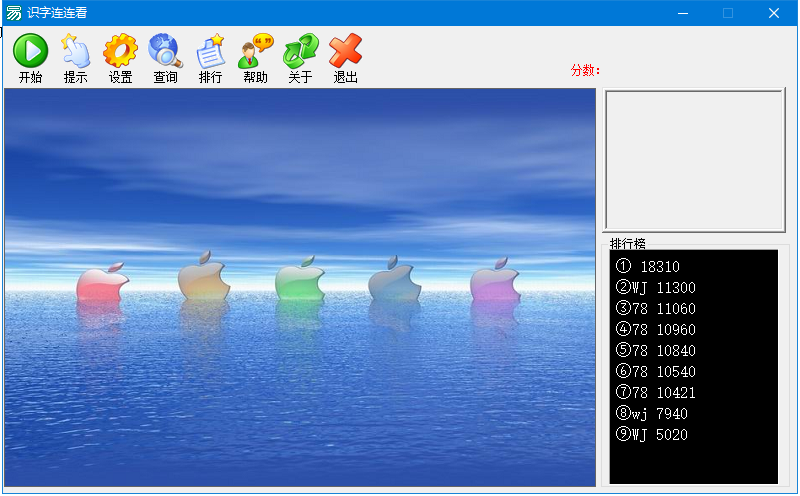The height and width of the screenshot is (496, 800).
Task: Open 设置 settings gear icon
Action: [120, 58]
